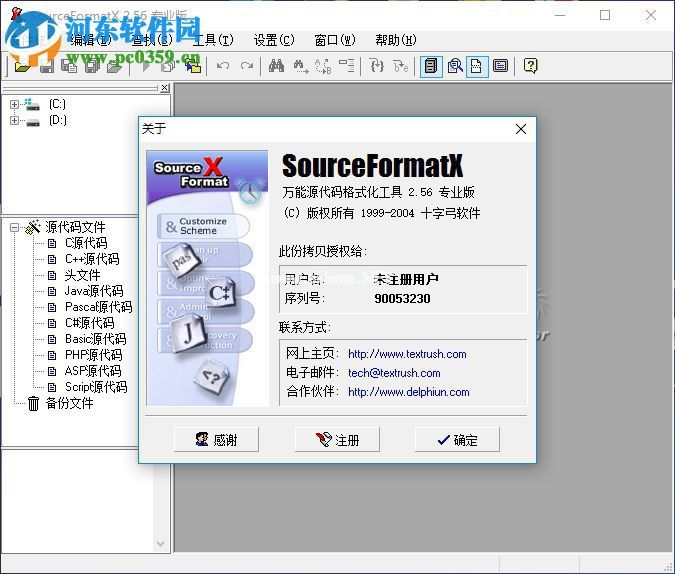The height and width of the screenshot is (574, 675).
Task: Select C++源代码 in the tree
Action: [92, 259]
